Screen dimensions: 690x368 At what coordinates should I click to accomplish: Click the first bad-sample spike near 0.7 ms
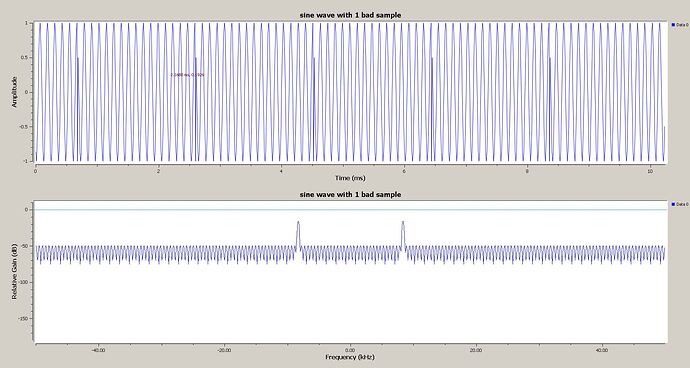tap(78, 110)
